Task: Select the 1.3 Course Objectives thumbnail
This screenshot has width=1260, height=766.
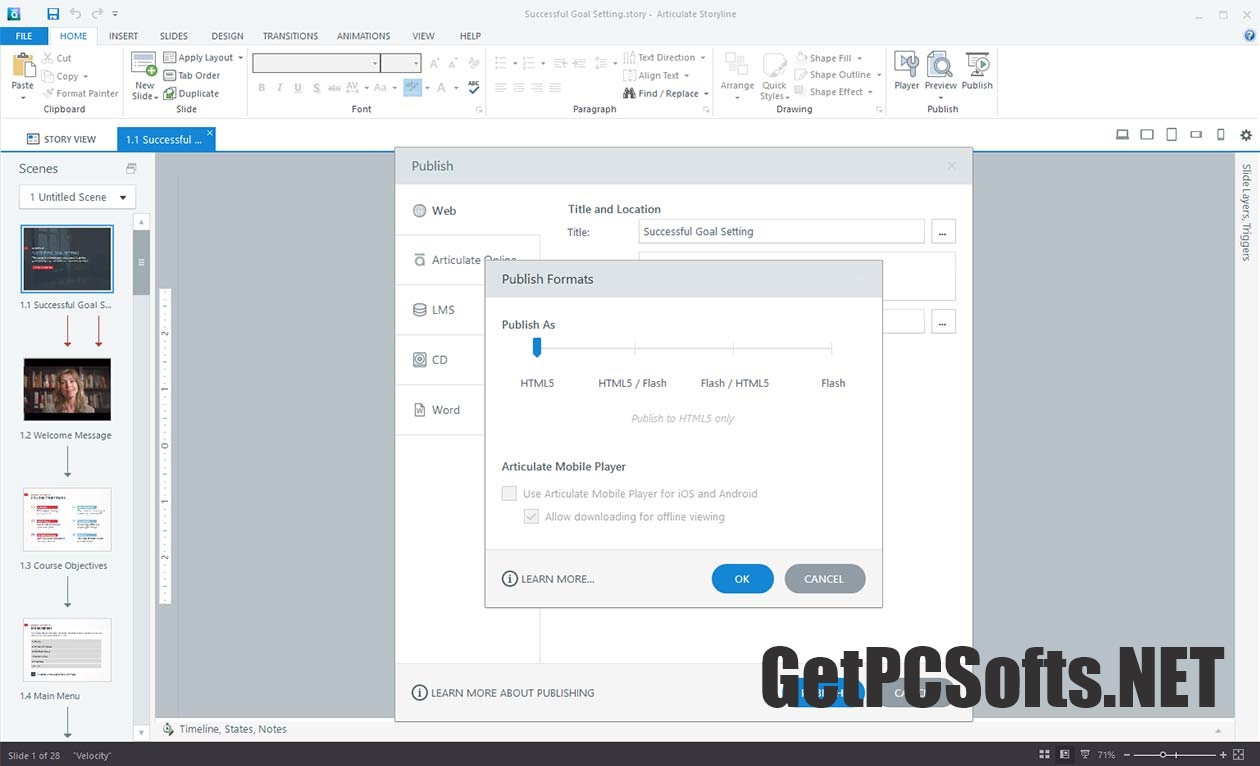Action: pyautogui.click(x=67, y=519)
